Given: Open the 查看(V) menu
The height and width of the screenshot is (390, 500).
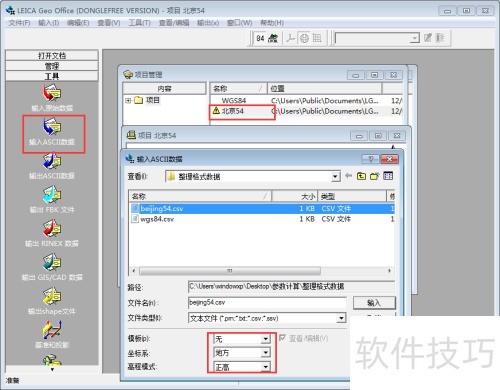Looking at the screenshot, I should (109, 23).
